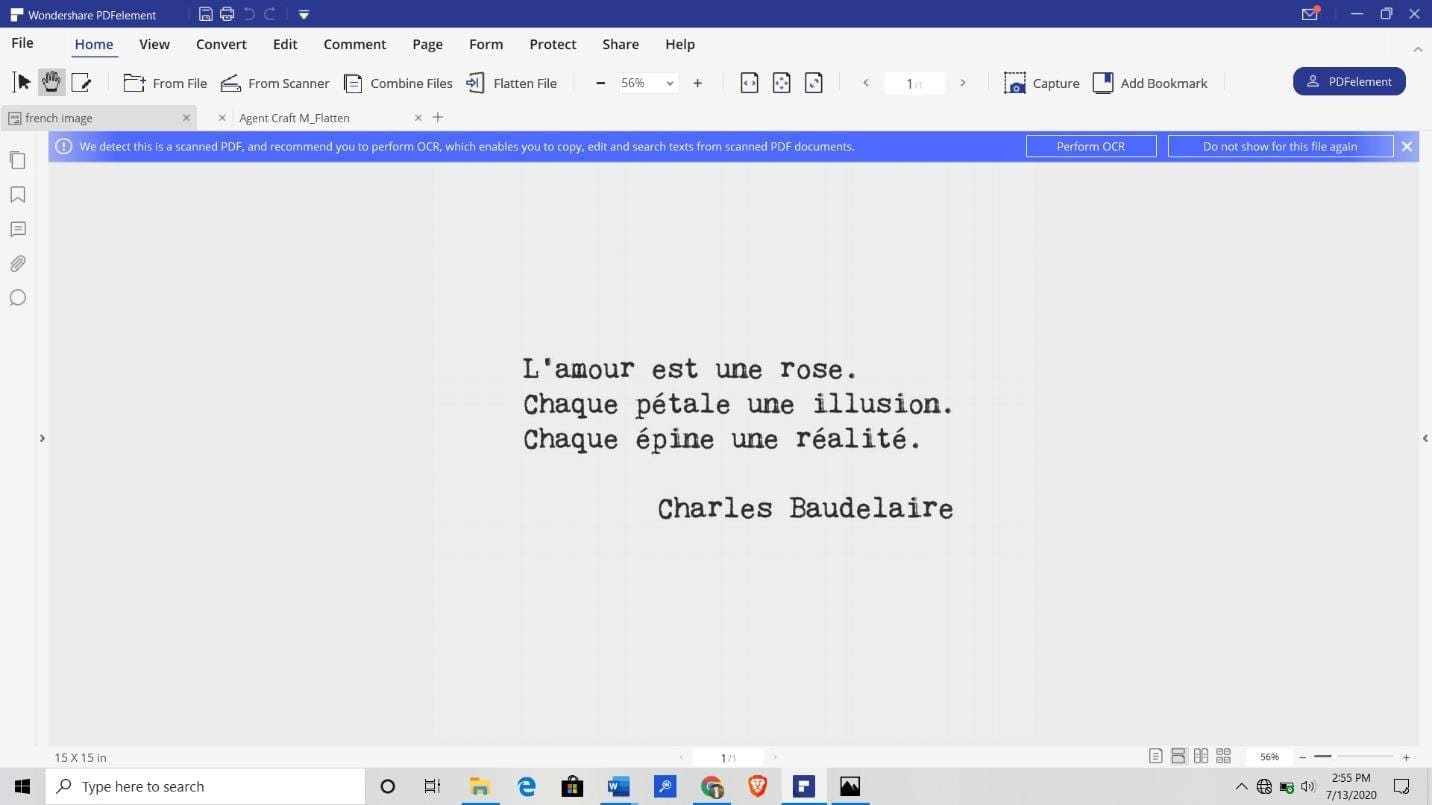Open the search panel in sidebar
The width and height of the screenshot is (1432, 805).
pos(17,298)
